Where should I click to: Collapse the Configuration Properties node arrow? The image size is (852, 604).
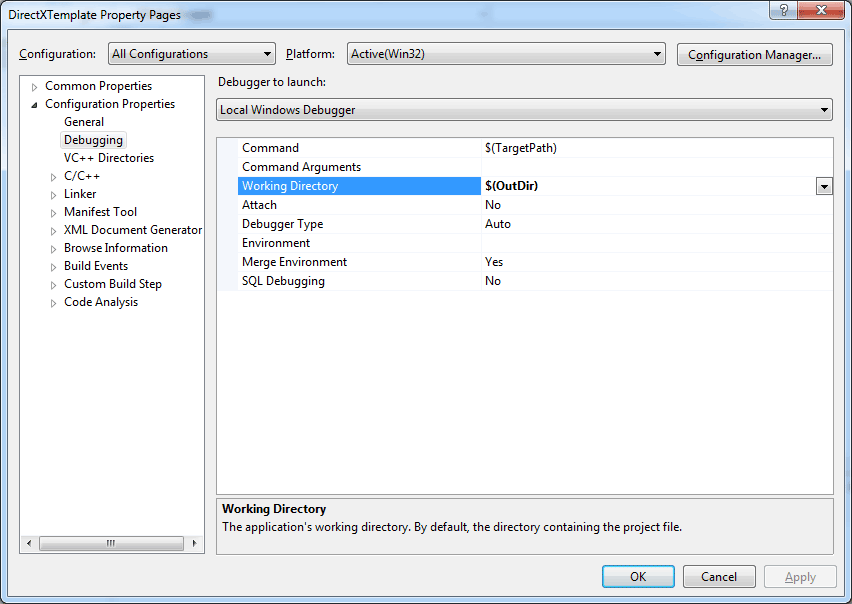(34, 105)
